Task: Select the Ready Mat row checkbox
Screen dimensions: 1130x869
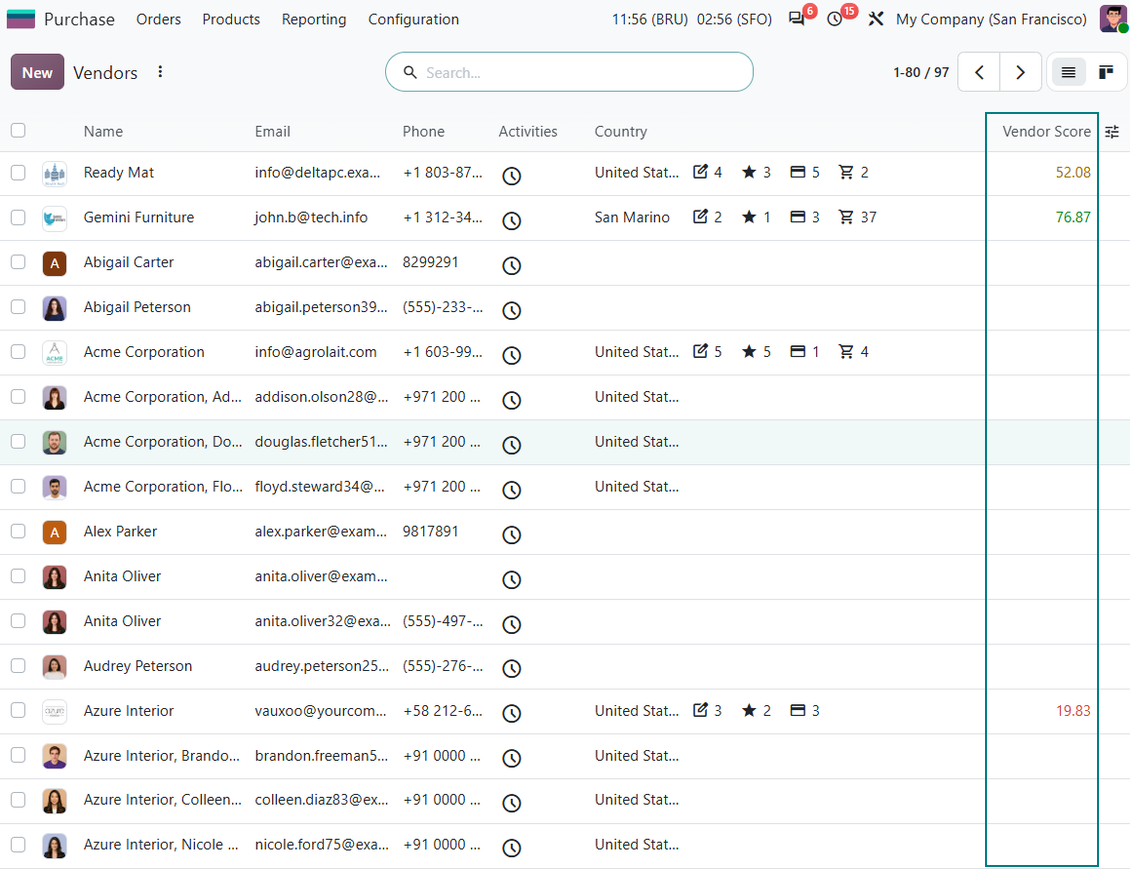Action: pyautogui.click(x=18, y=173)
